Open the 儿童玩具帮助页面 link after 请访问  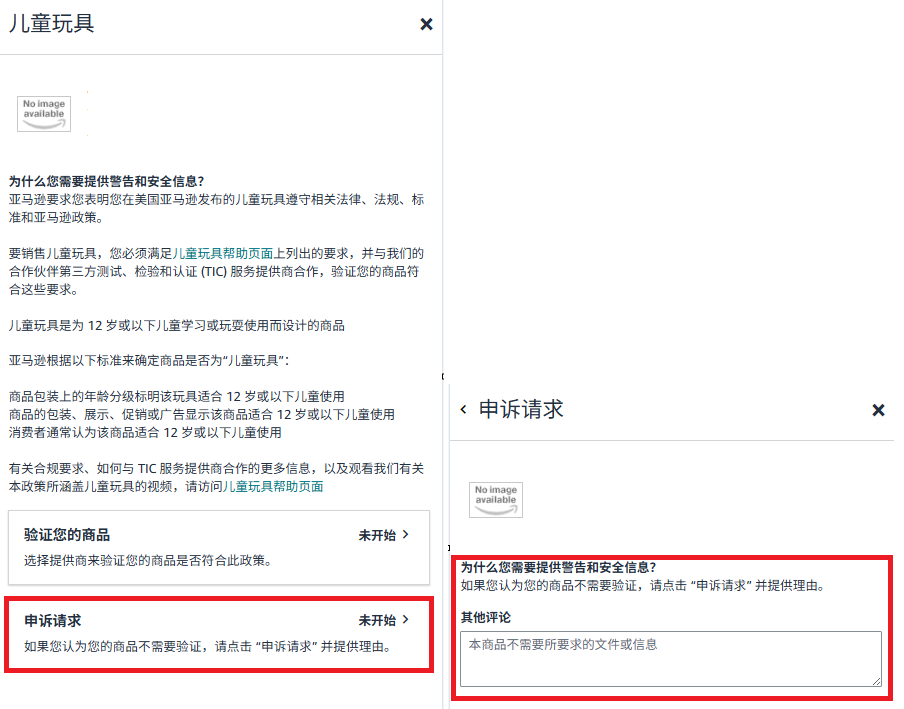click(273, 487)
